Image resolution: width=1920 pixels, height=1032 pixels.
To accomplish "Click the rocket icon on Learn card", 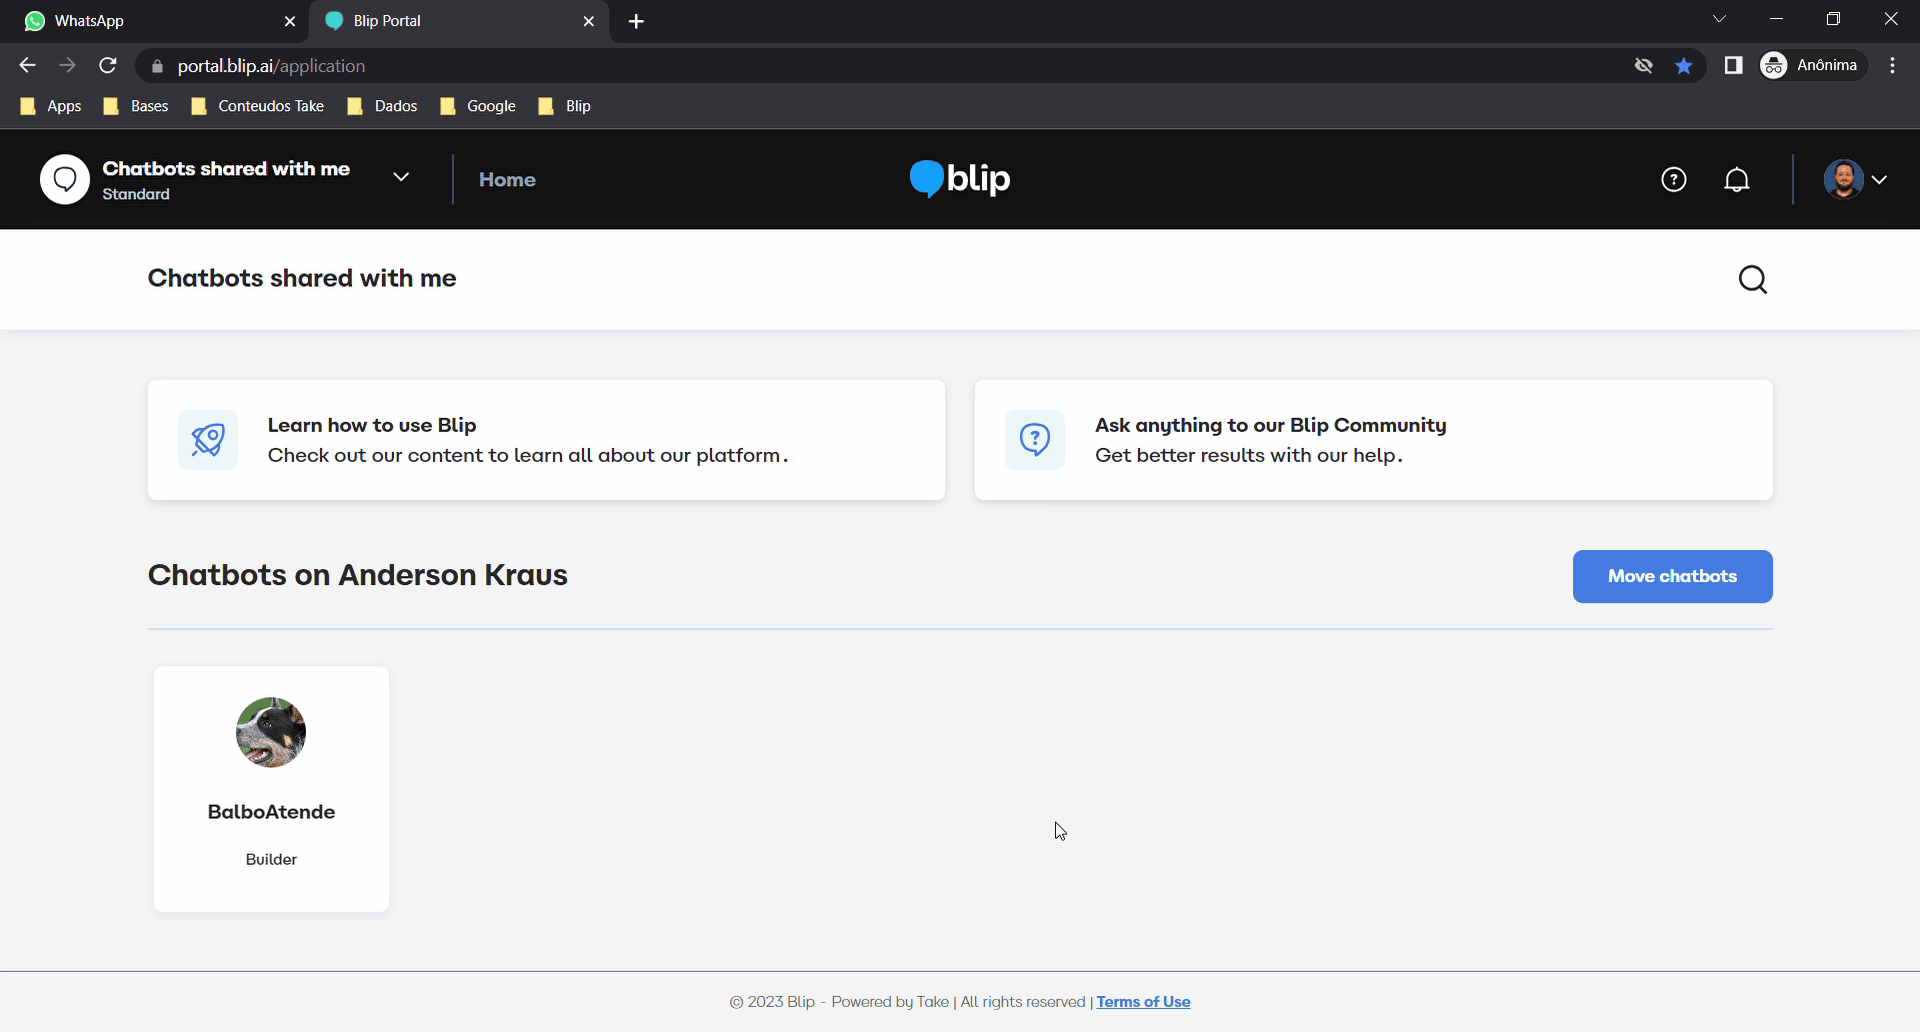I will coord(208,440).
